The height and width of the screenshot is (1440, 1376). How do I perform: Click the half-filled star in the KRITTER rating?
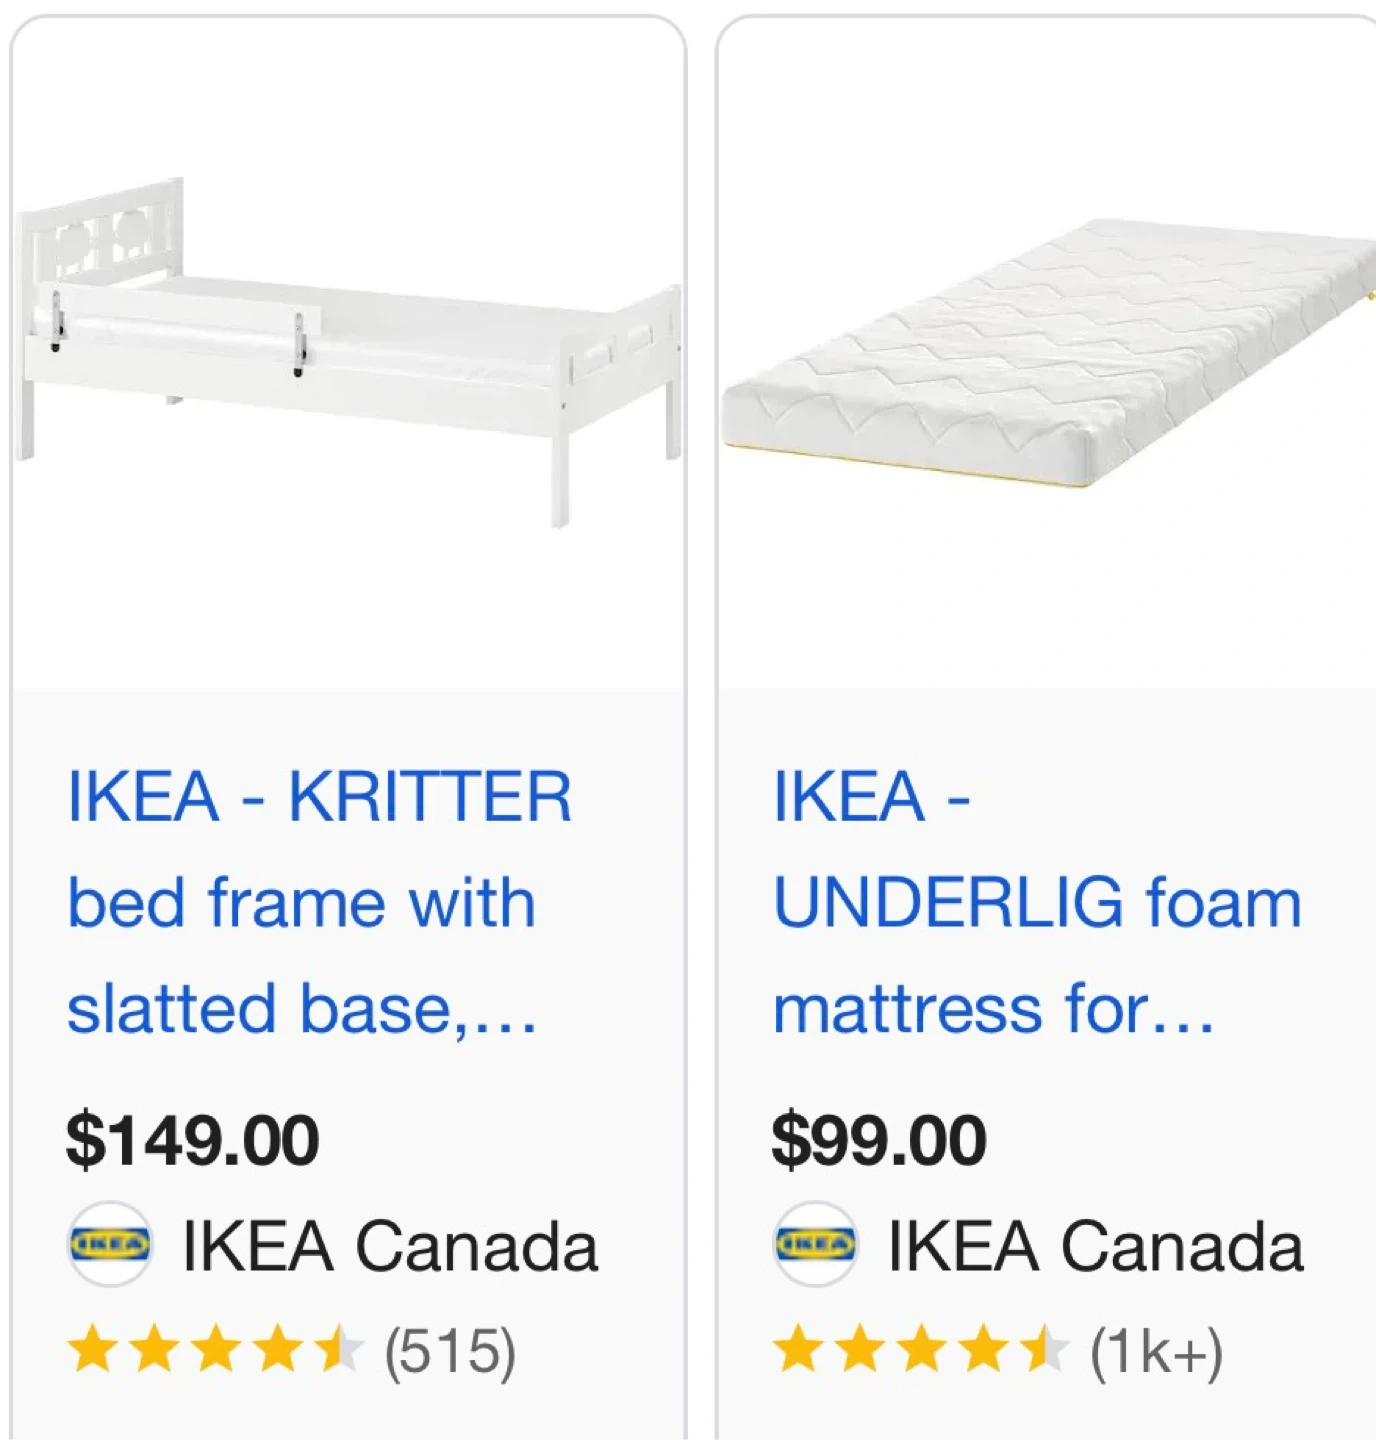(x=339, y=1350)
